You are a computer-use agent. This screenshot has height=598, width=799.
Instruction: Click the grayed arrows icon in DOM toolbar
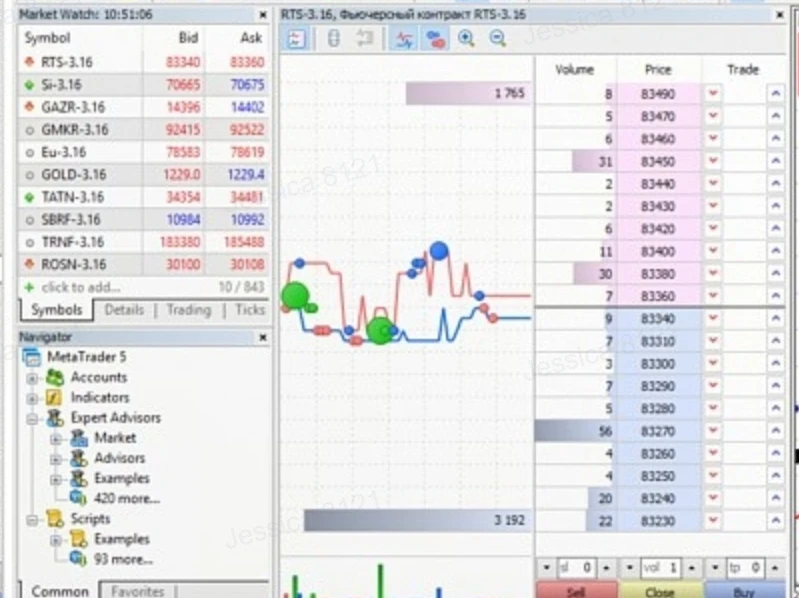pyautogui.click(x=364, y=39)
